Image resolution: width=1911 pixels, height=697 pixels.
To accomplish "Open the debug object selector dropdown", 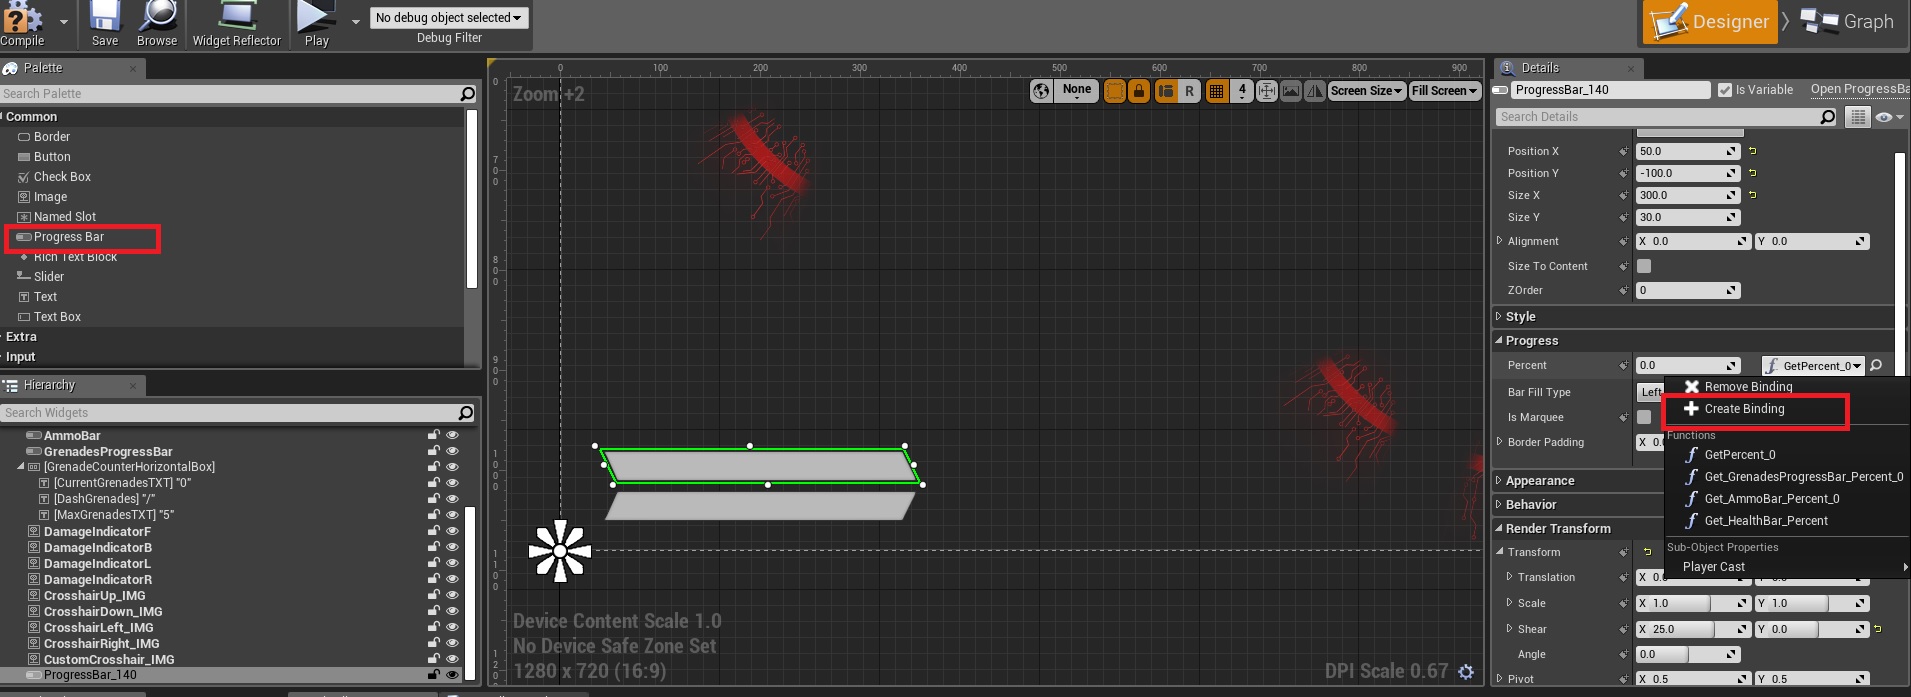I will click(448, 18).
